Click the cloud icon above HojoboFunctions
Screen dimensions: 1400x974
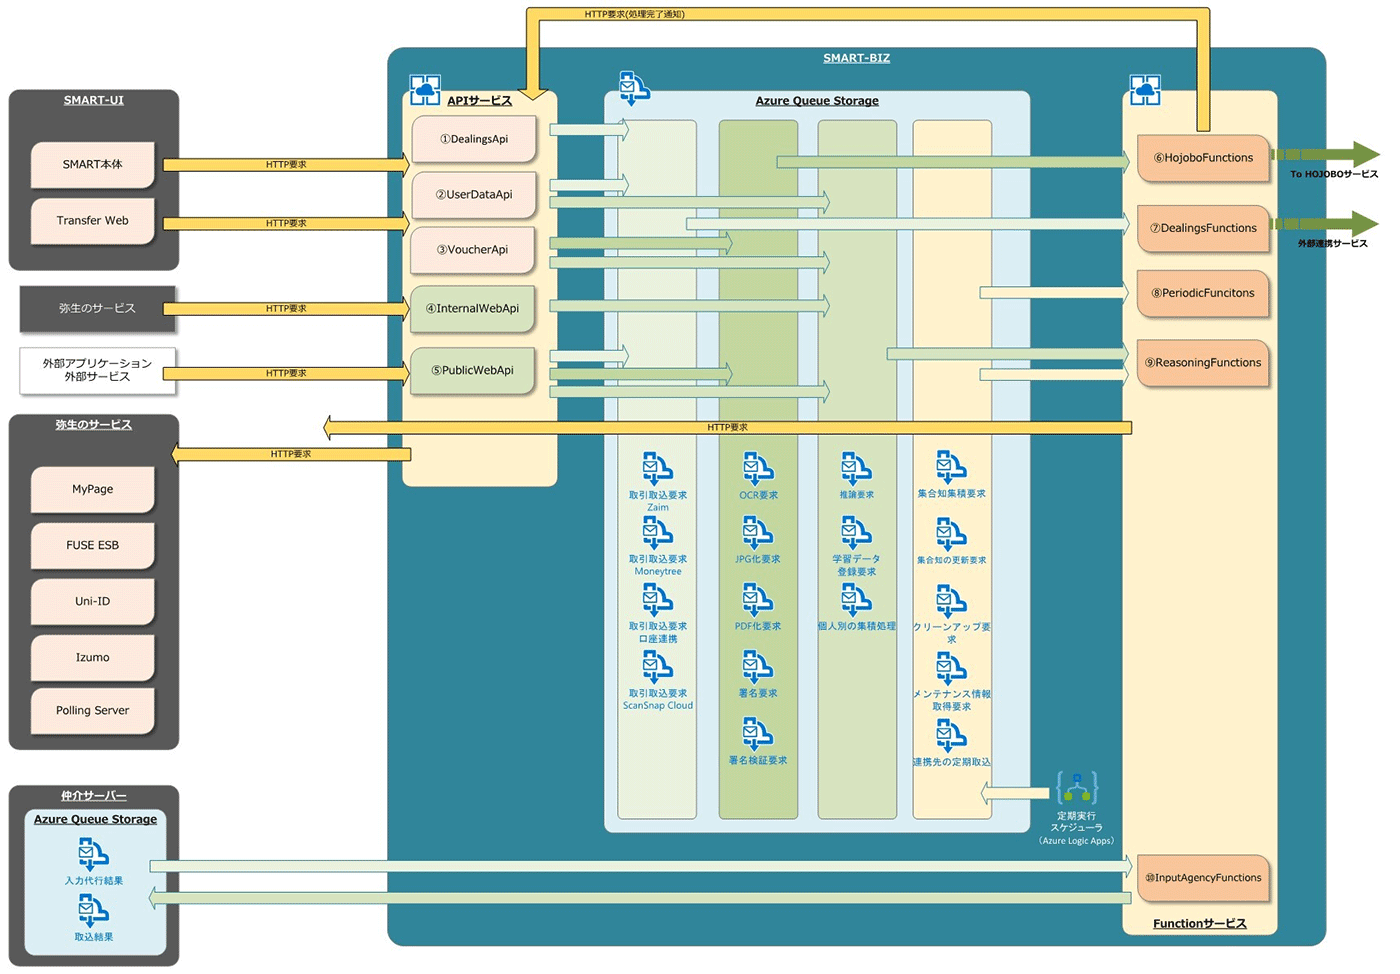pos(1145,90)
